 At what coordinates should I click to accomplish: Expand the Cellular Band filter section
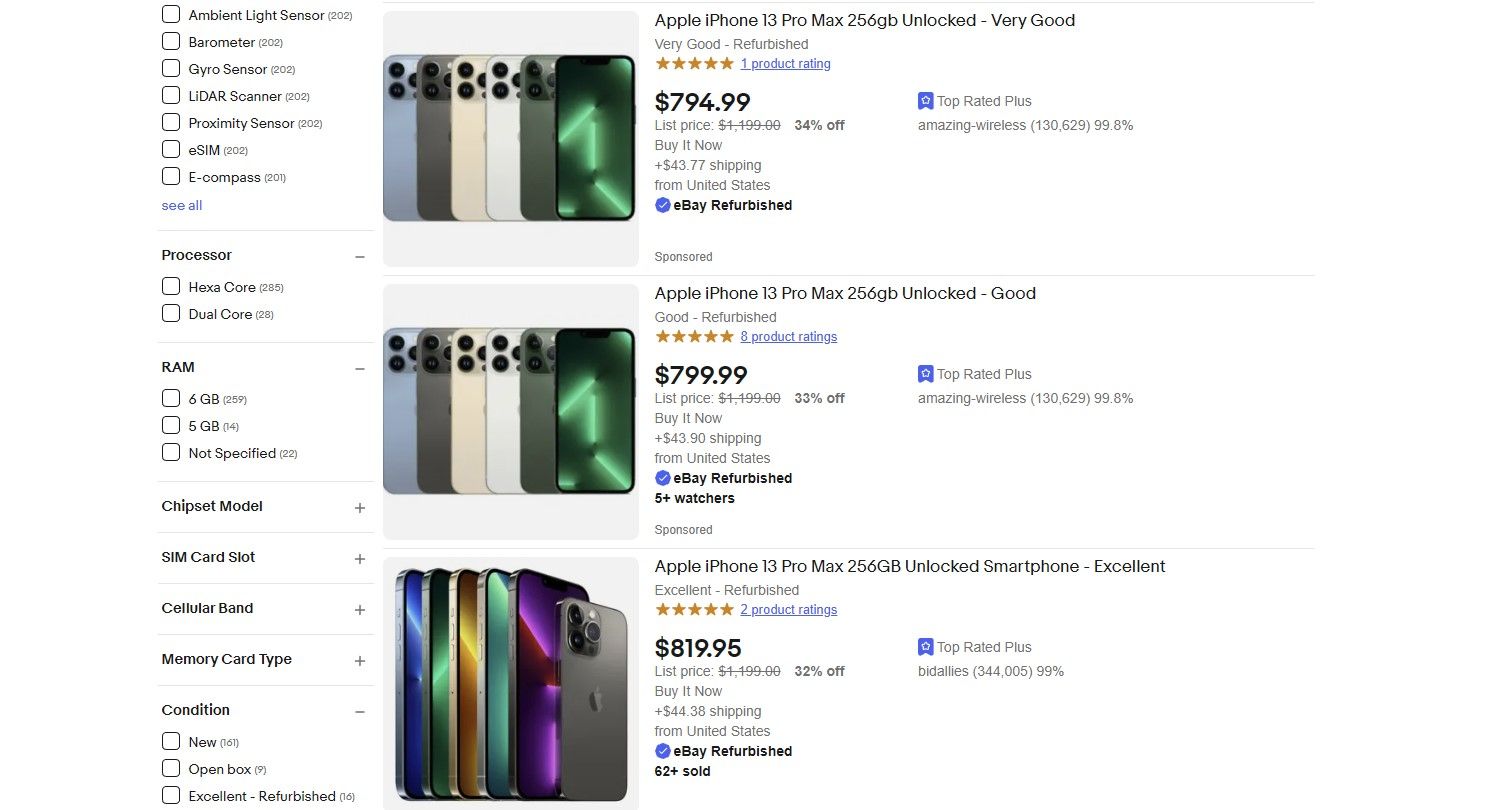coord(360,609)
